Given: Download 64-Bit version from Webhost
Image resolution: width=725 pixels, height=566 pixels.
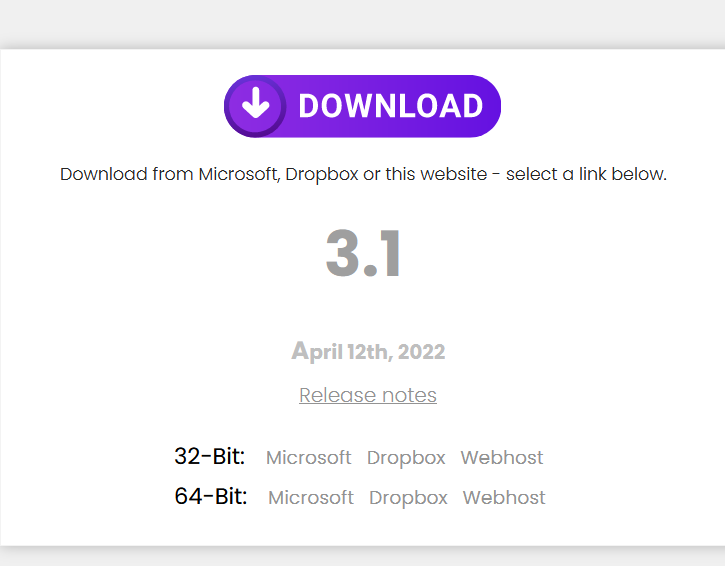Looking at the screenshot, I should [504, 498].
